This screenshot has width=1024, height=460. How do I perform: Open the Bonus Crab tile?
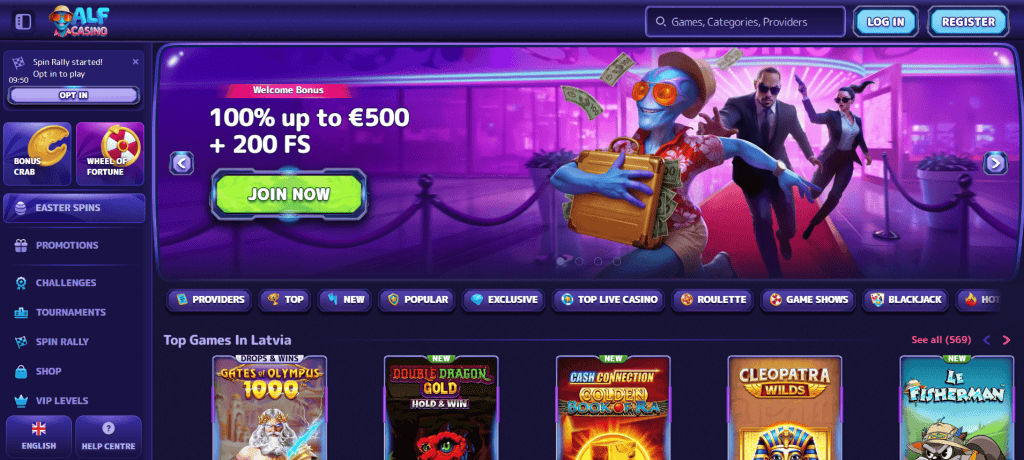tap(37, 154)
